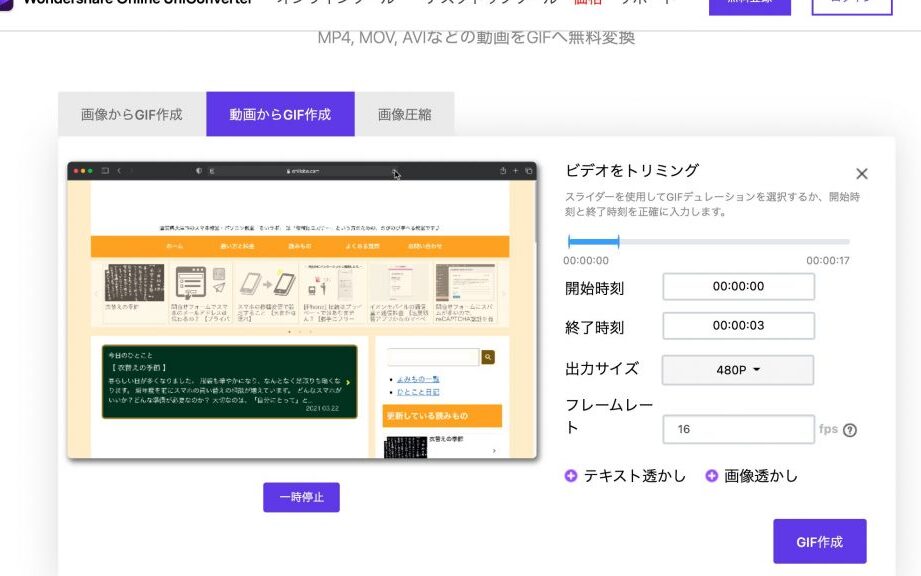
Task: Add a text watermark with テキスト透かし
Action: coord(626,476)
